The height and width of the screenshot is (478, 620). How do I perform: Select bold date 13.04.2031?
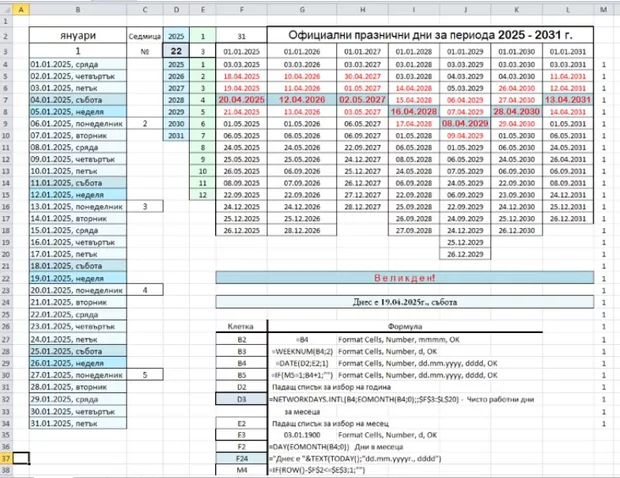[x=568, y=100]
